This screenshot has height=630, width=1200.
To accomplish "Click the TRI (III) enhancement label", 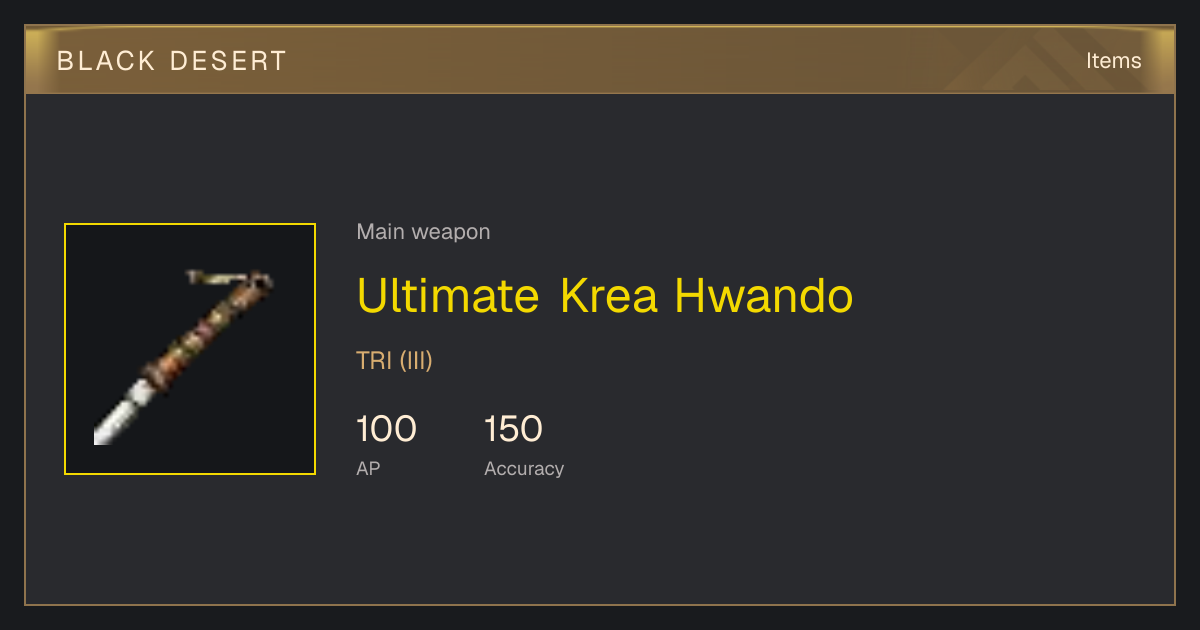I will click(x=394, y=361).
